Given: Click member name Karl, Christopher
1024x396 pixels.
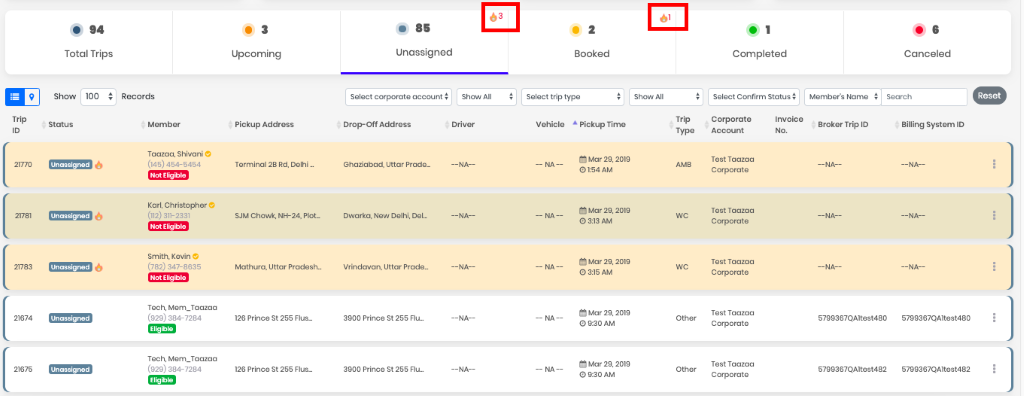Looking at the screenshot, I should pyautogui.click(x=177, y=205).
